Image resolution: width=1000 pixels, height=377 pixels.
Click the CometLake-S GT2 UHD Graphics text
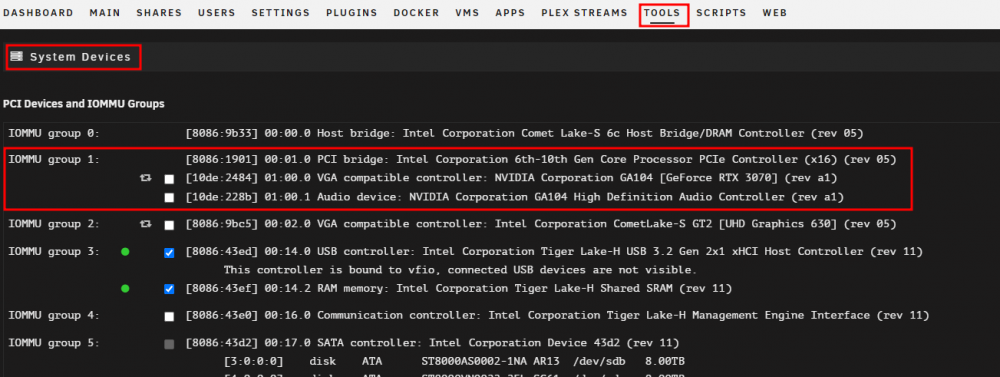coord(541,225)
